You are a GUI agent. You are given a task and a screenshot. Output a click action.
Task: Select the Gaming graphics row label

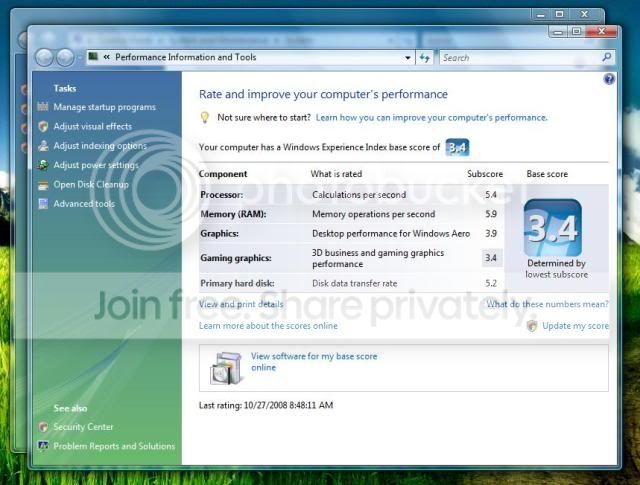pyautogui.click(x=236, y=258)
